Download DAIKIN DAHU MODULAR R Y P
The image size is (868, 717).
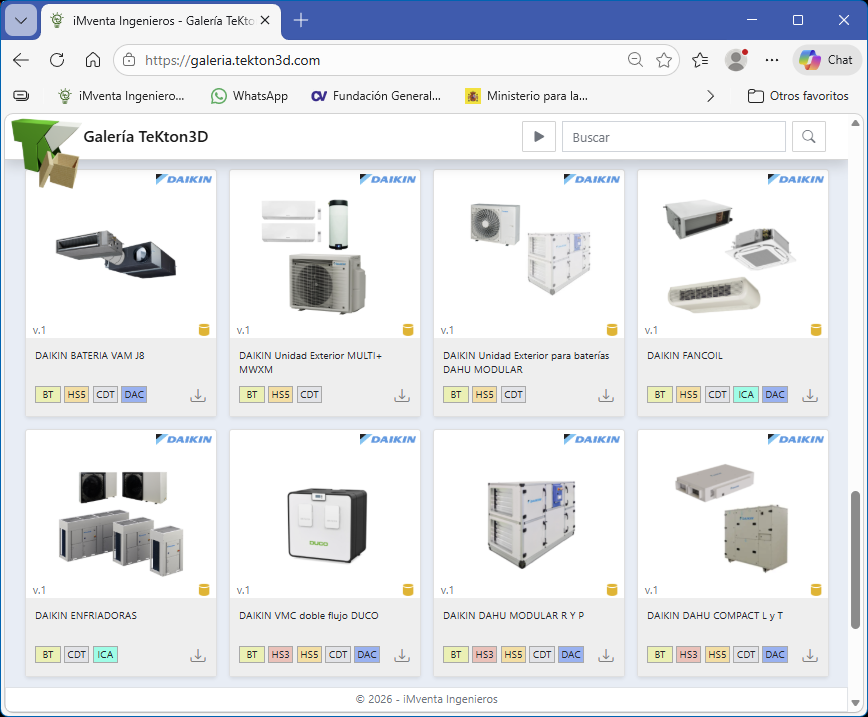coord(606,655)
